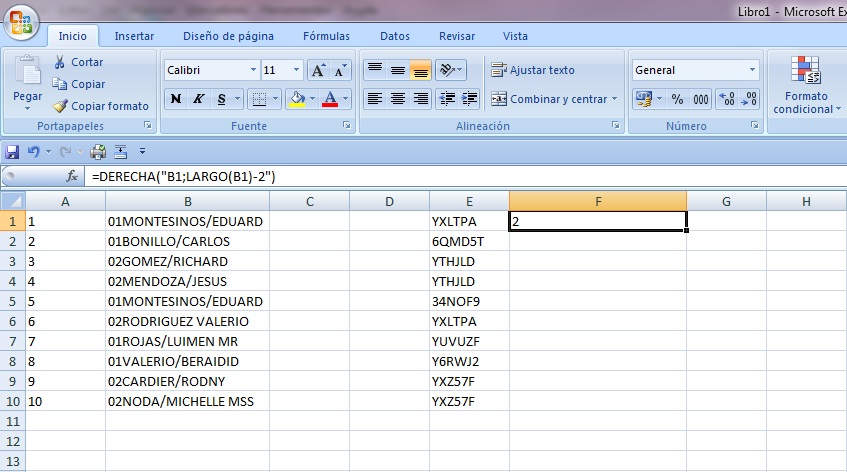
Task: Open Fuente dialog launcher
Action: click(x=347, y=125)
